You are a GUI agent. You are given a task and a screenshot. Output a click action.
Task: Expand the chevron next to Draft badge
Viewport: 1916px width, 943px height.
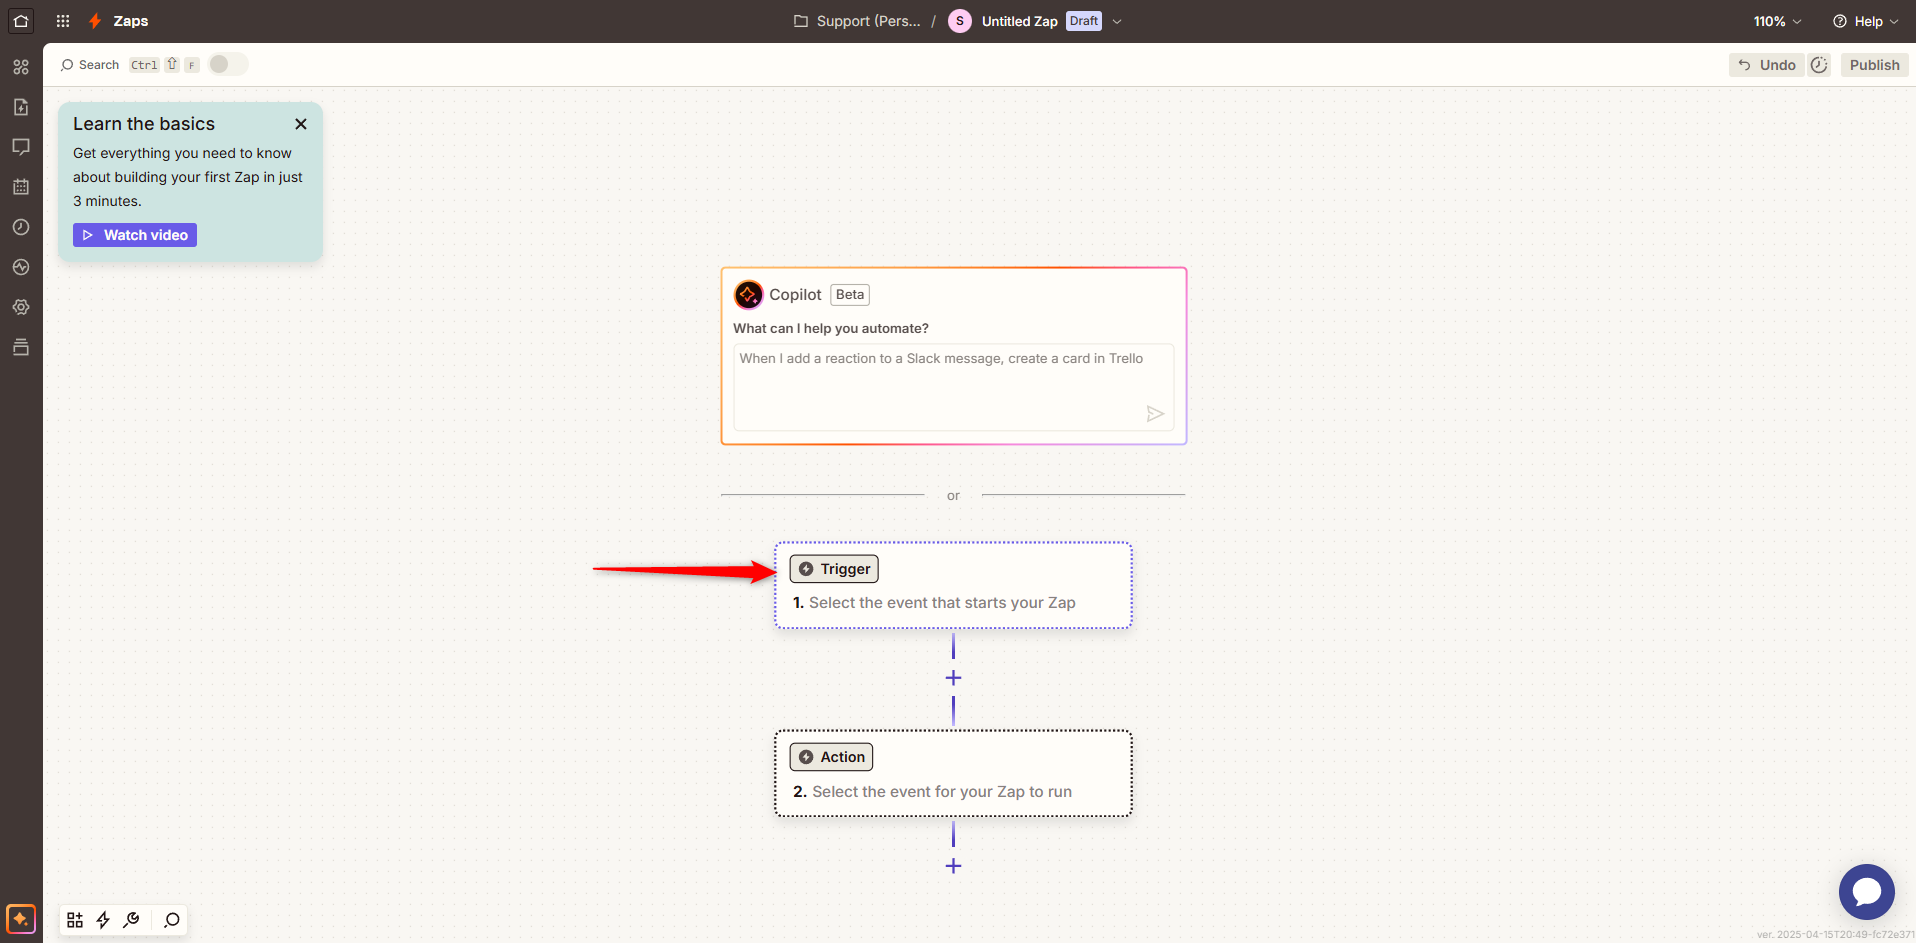(x=1117, y=21)
